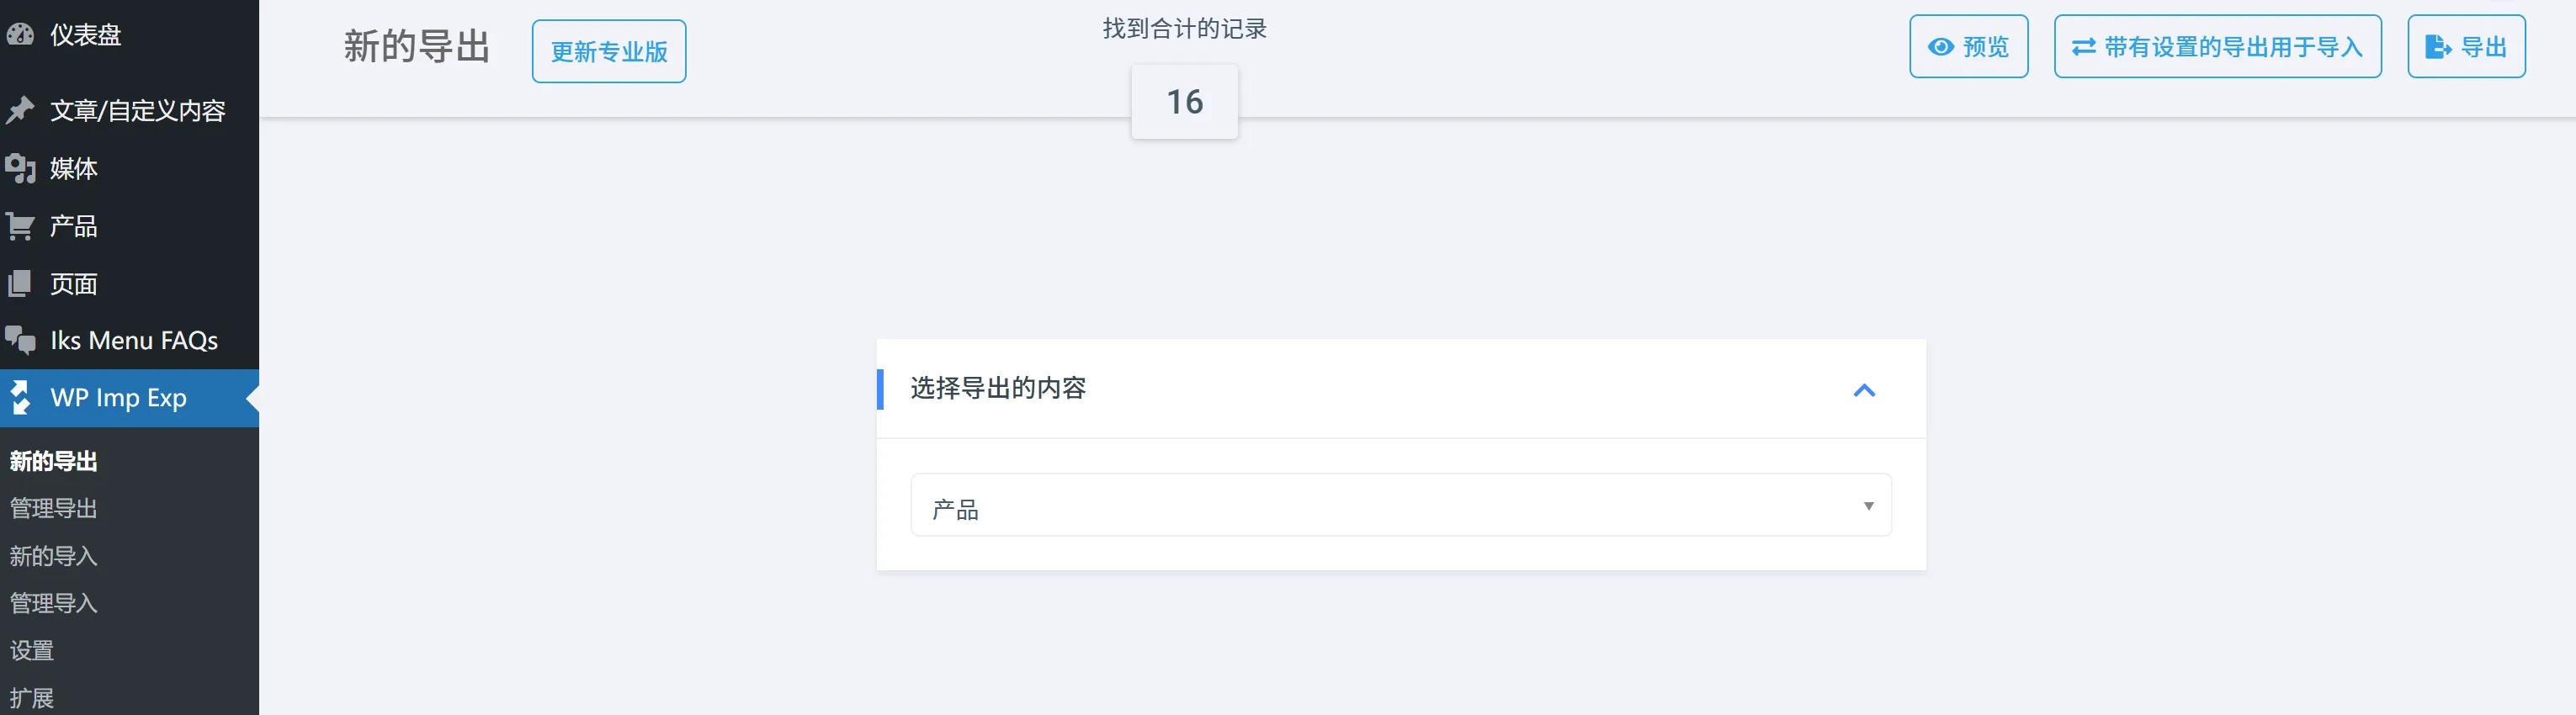The height and width of the screenshot is (715, 2576).
Task: Click 带有设置的导出用于导入 button
Action: (2217, 47)
